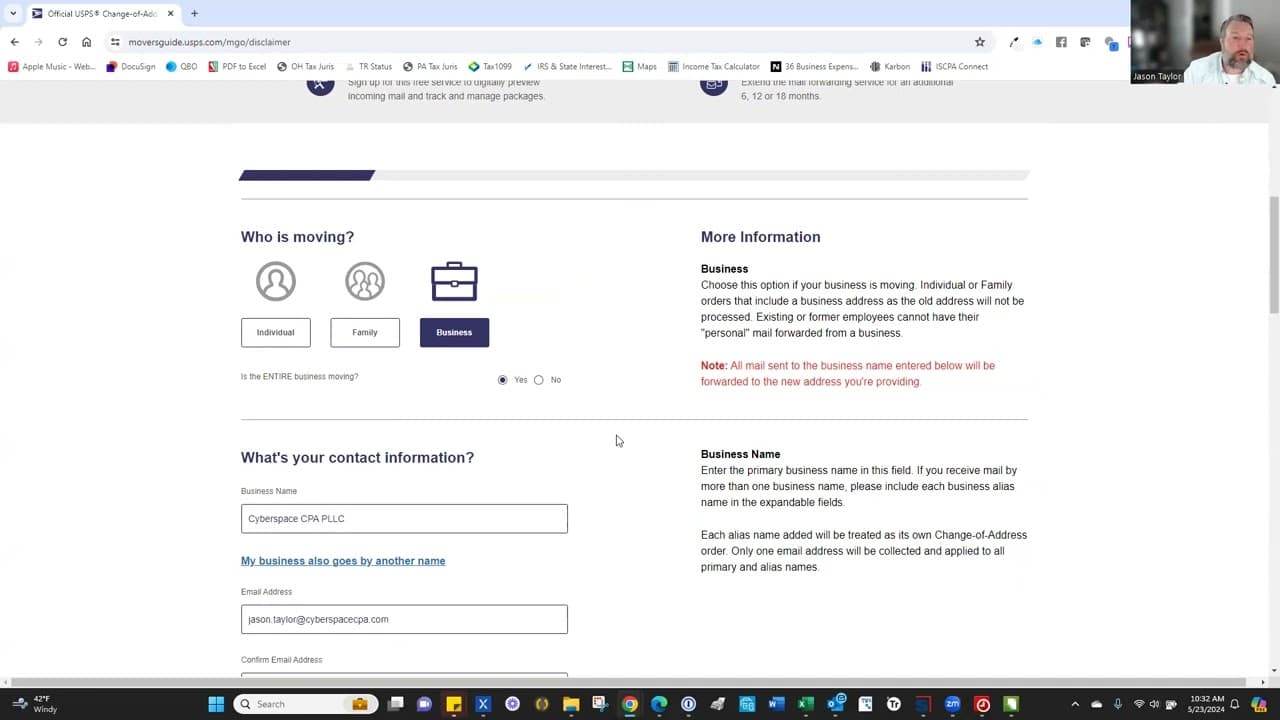Screen dimensions: 1280x720
Task: Open Tax1099 bookmark
Action: coord(490,67)
